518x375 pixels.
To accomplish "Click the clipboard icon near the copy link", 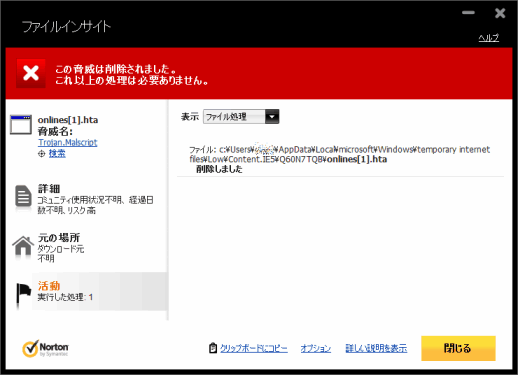I will 213,348.
